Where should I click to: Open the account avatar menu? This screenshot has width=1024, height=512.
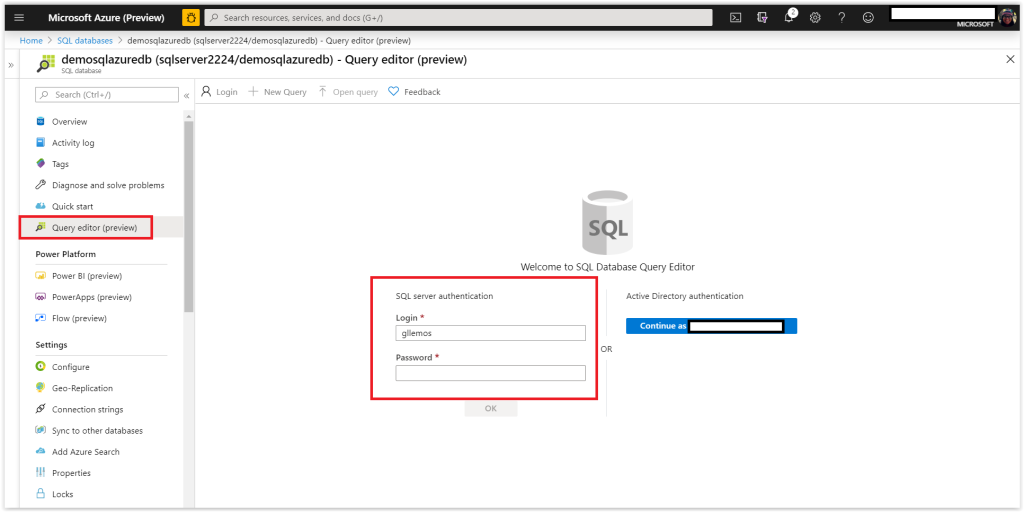(1007, 18)
